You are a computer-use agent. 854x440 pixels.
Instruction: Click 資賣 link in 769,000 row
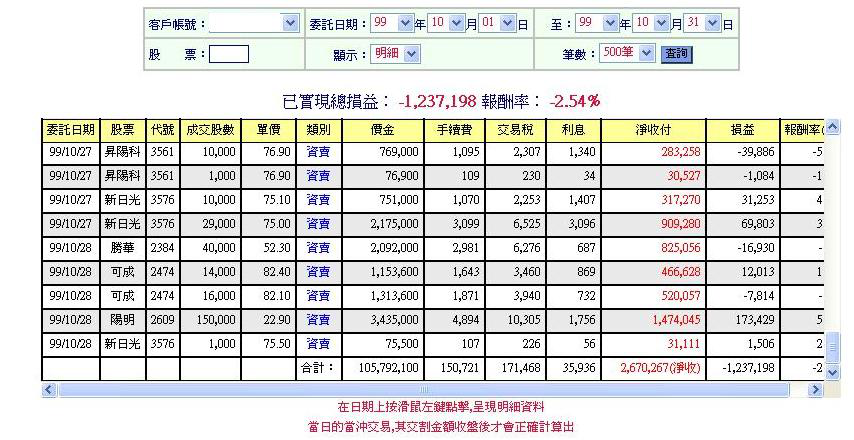[x=318, y=152]
